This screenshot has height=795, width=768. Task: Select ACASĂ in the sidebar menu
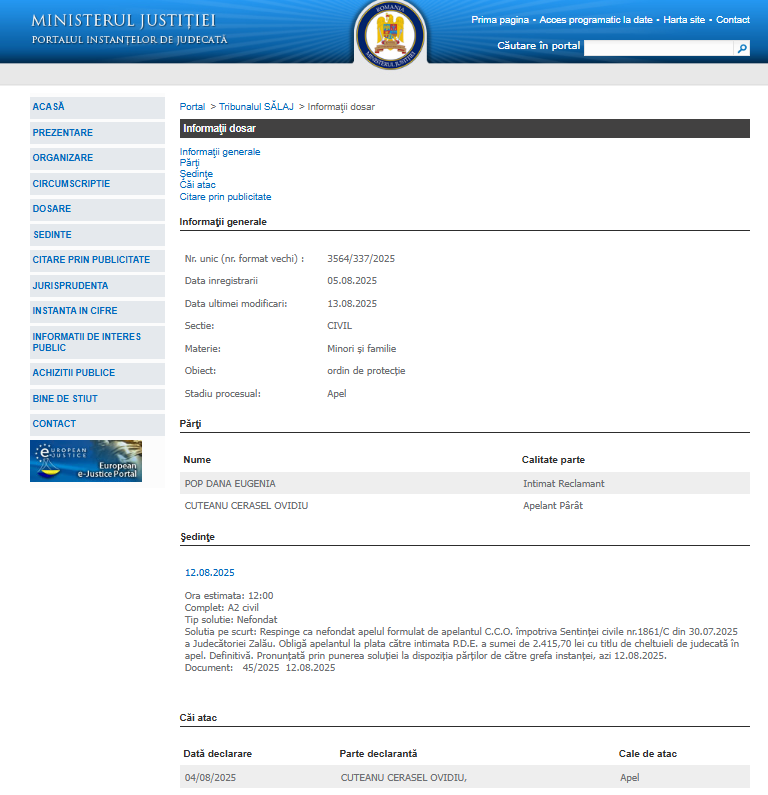(97, 107)
